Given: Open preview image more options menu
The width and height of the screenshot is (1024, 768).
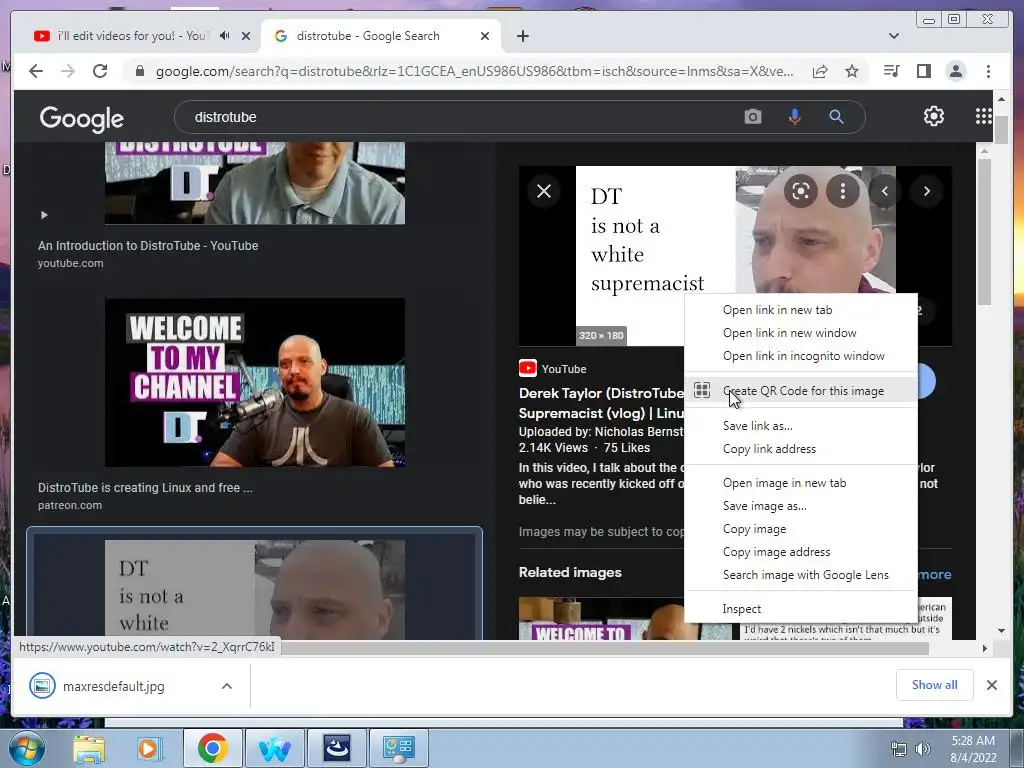Looking at the screenshot, I should [x=842, y=191].
